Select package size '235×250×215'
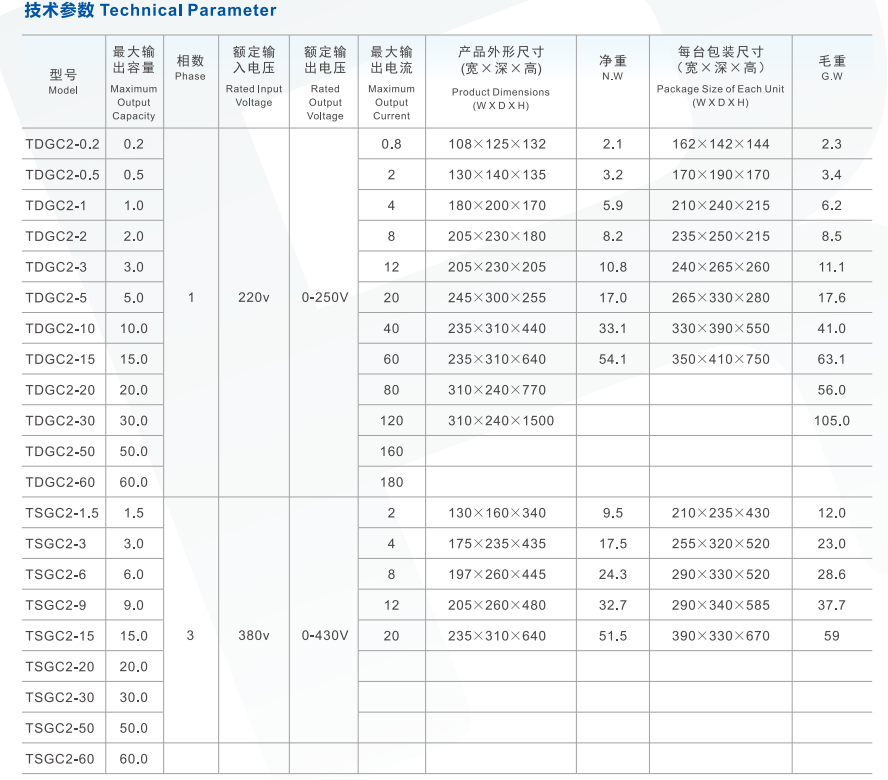This screenshot has width=888, height=780. tap(721, 236)
